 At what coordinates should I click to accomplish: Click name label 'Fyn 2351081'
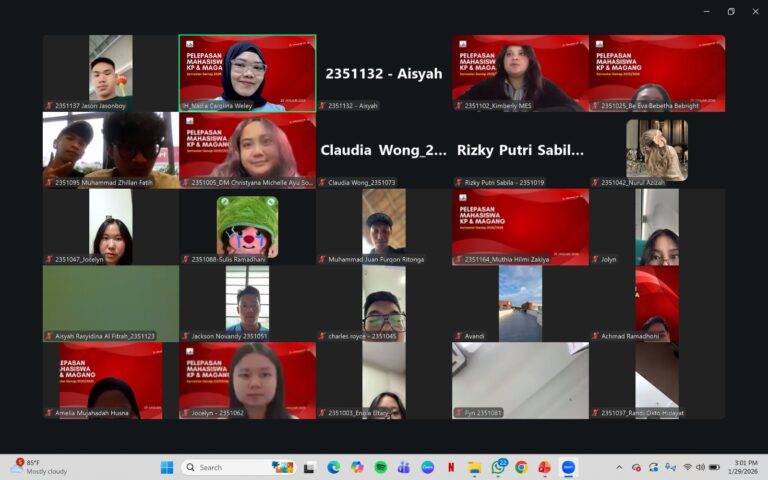(x=483, y=413)
